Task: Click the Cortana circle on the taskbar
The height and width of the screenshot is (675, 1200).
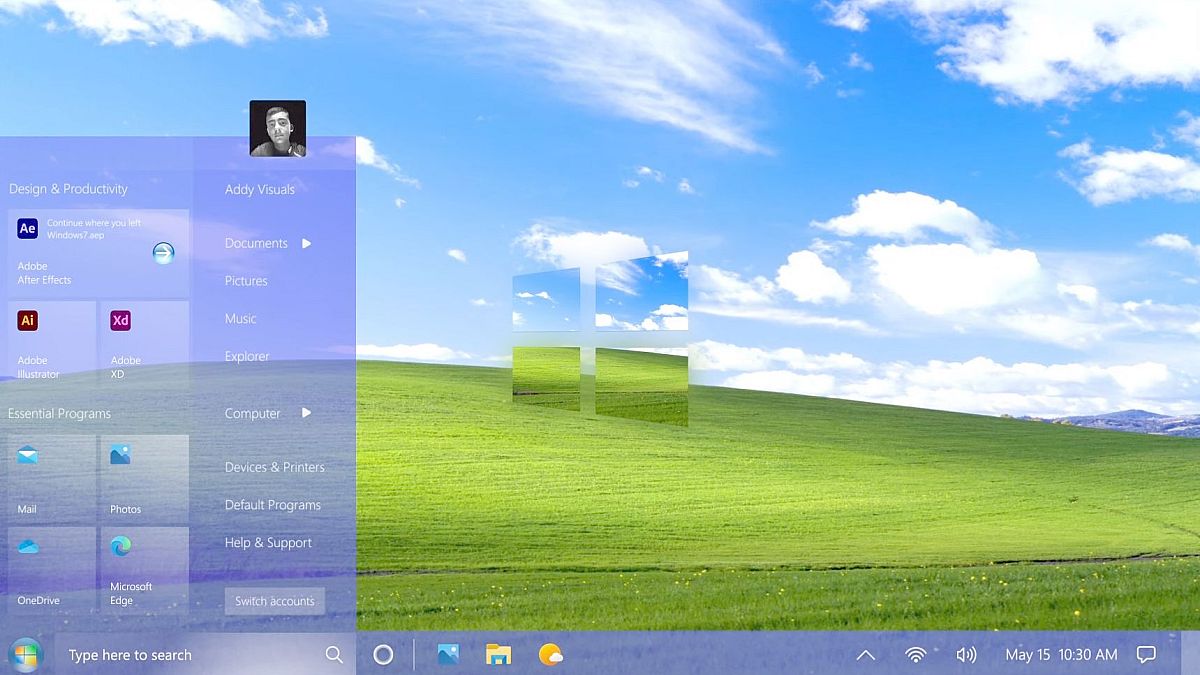Action: tap(383, 655)
